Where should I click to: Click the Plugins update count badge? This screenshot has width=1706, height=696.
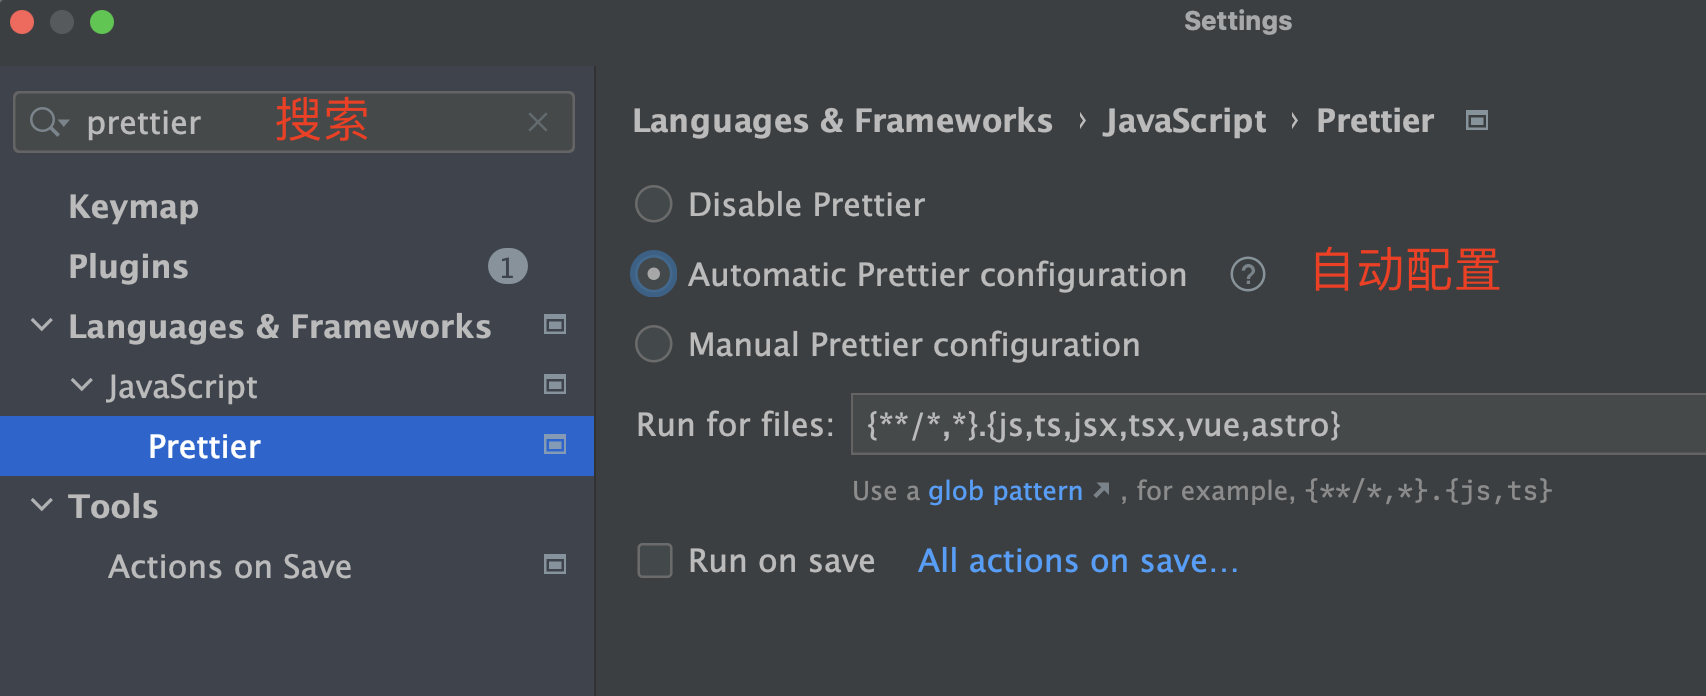point(507,267)
